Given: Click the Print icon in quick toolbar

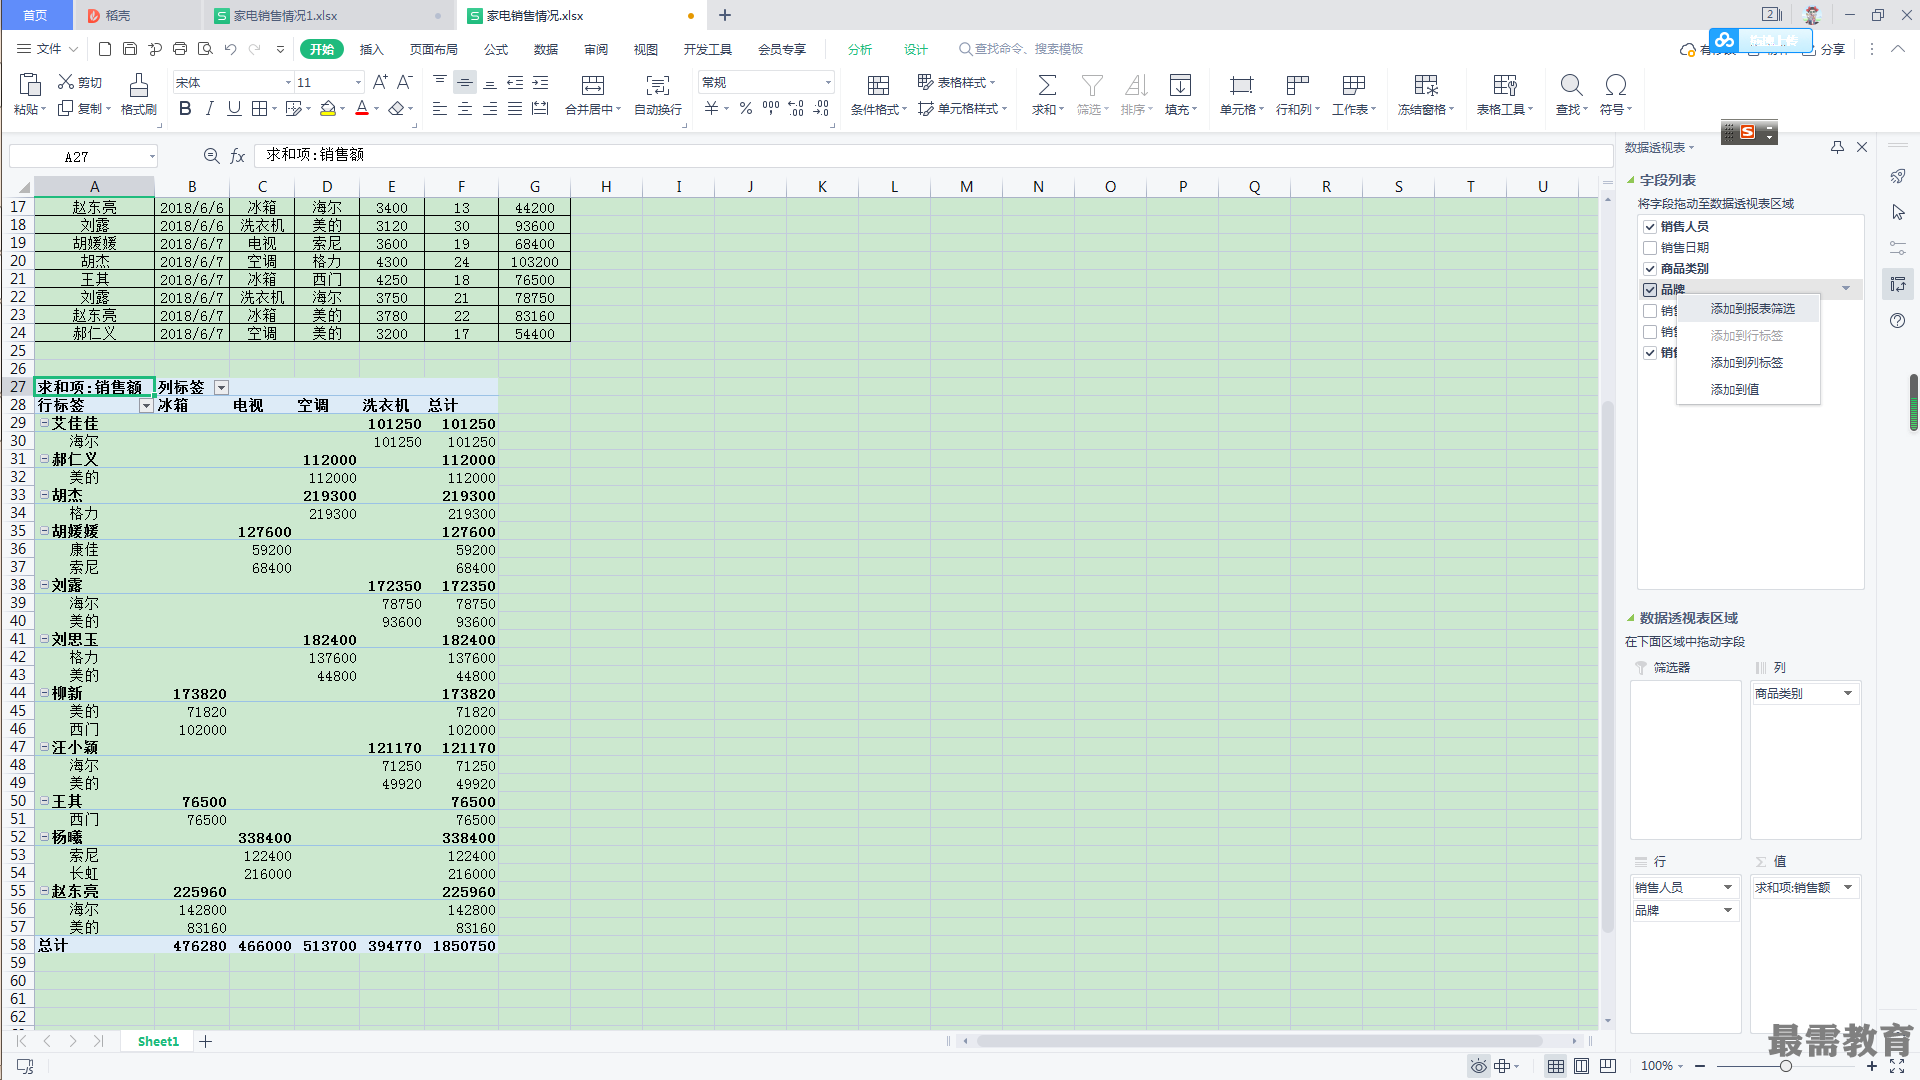Looking at the screenshot, I should (180, 49).
